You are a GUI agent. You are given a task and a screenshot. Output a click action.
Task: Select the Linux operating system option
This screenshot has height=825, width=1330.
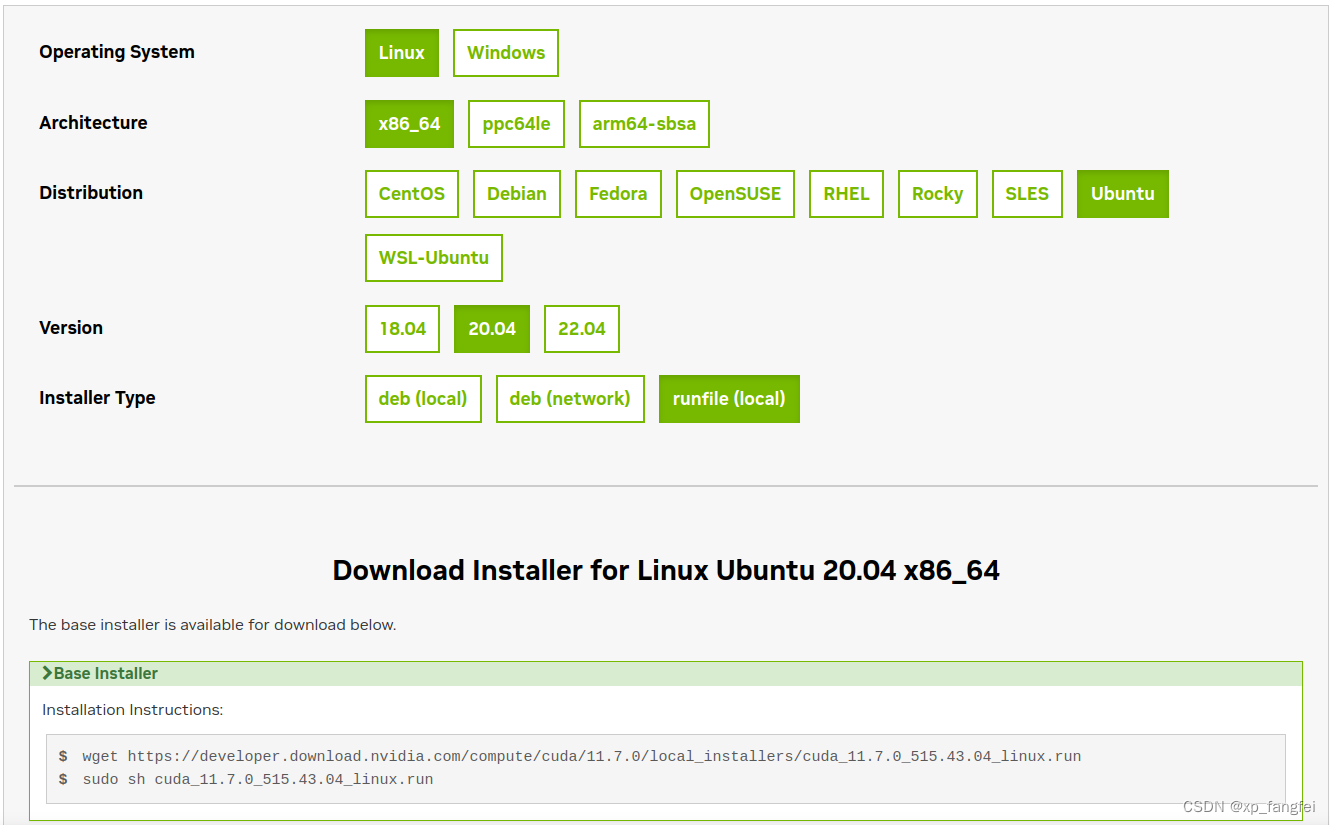401,52
